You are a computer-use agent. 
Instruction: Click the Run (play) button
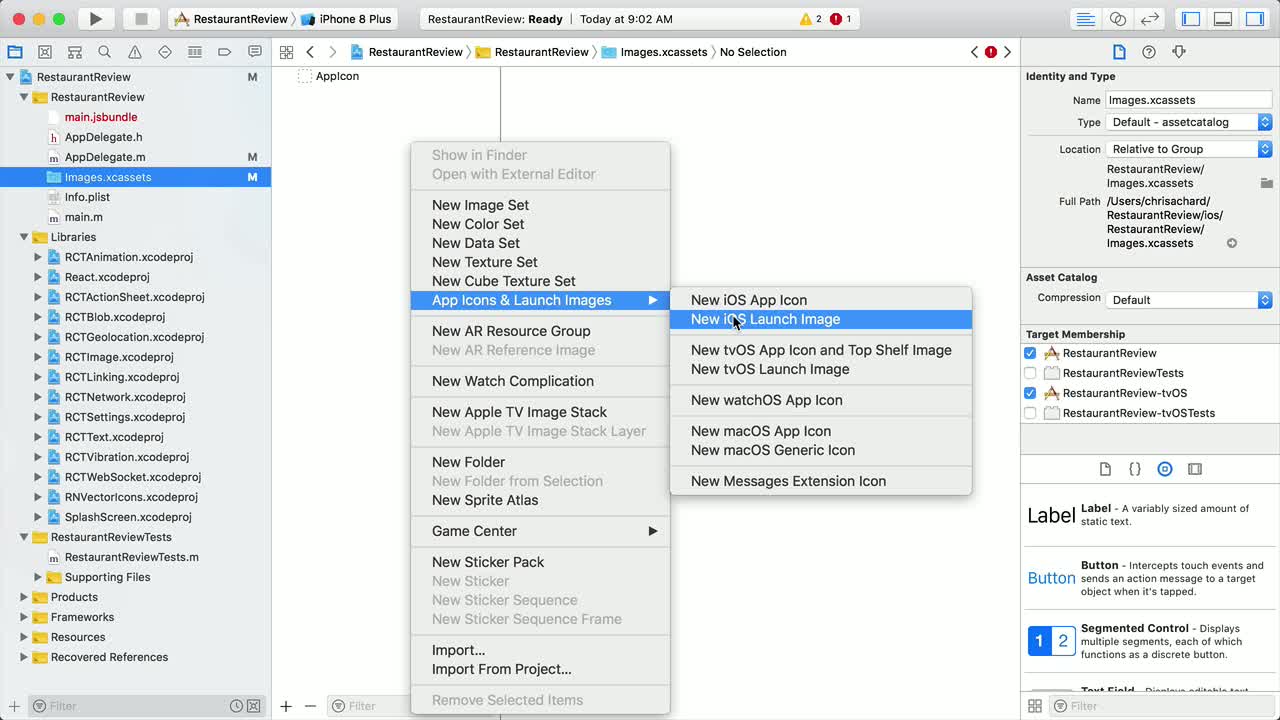(96, 19)
